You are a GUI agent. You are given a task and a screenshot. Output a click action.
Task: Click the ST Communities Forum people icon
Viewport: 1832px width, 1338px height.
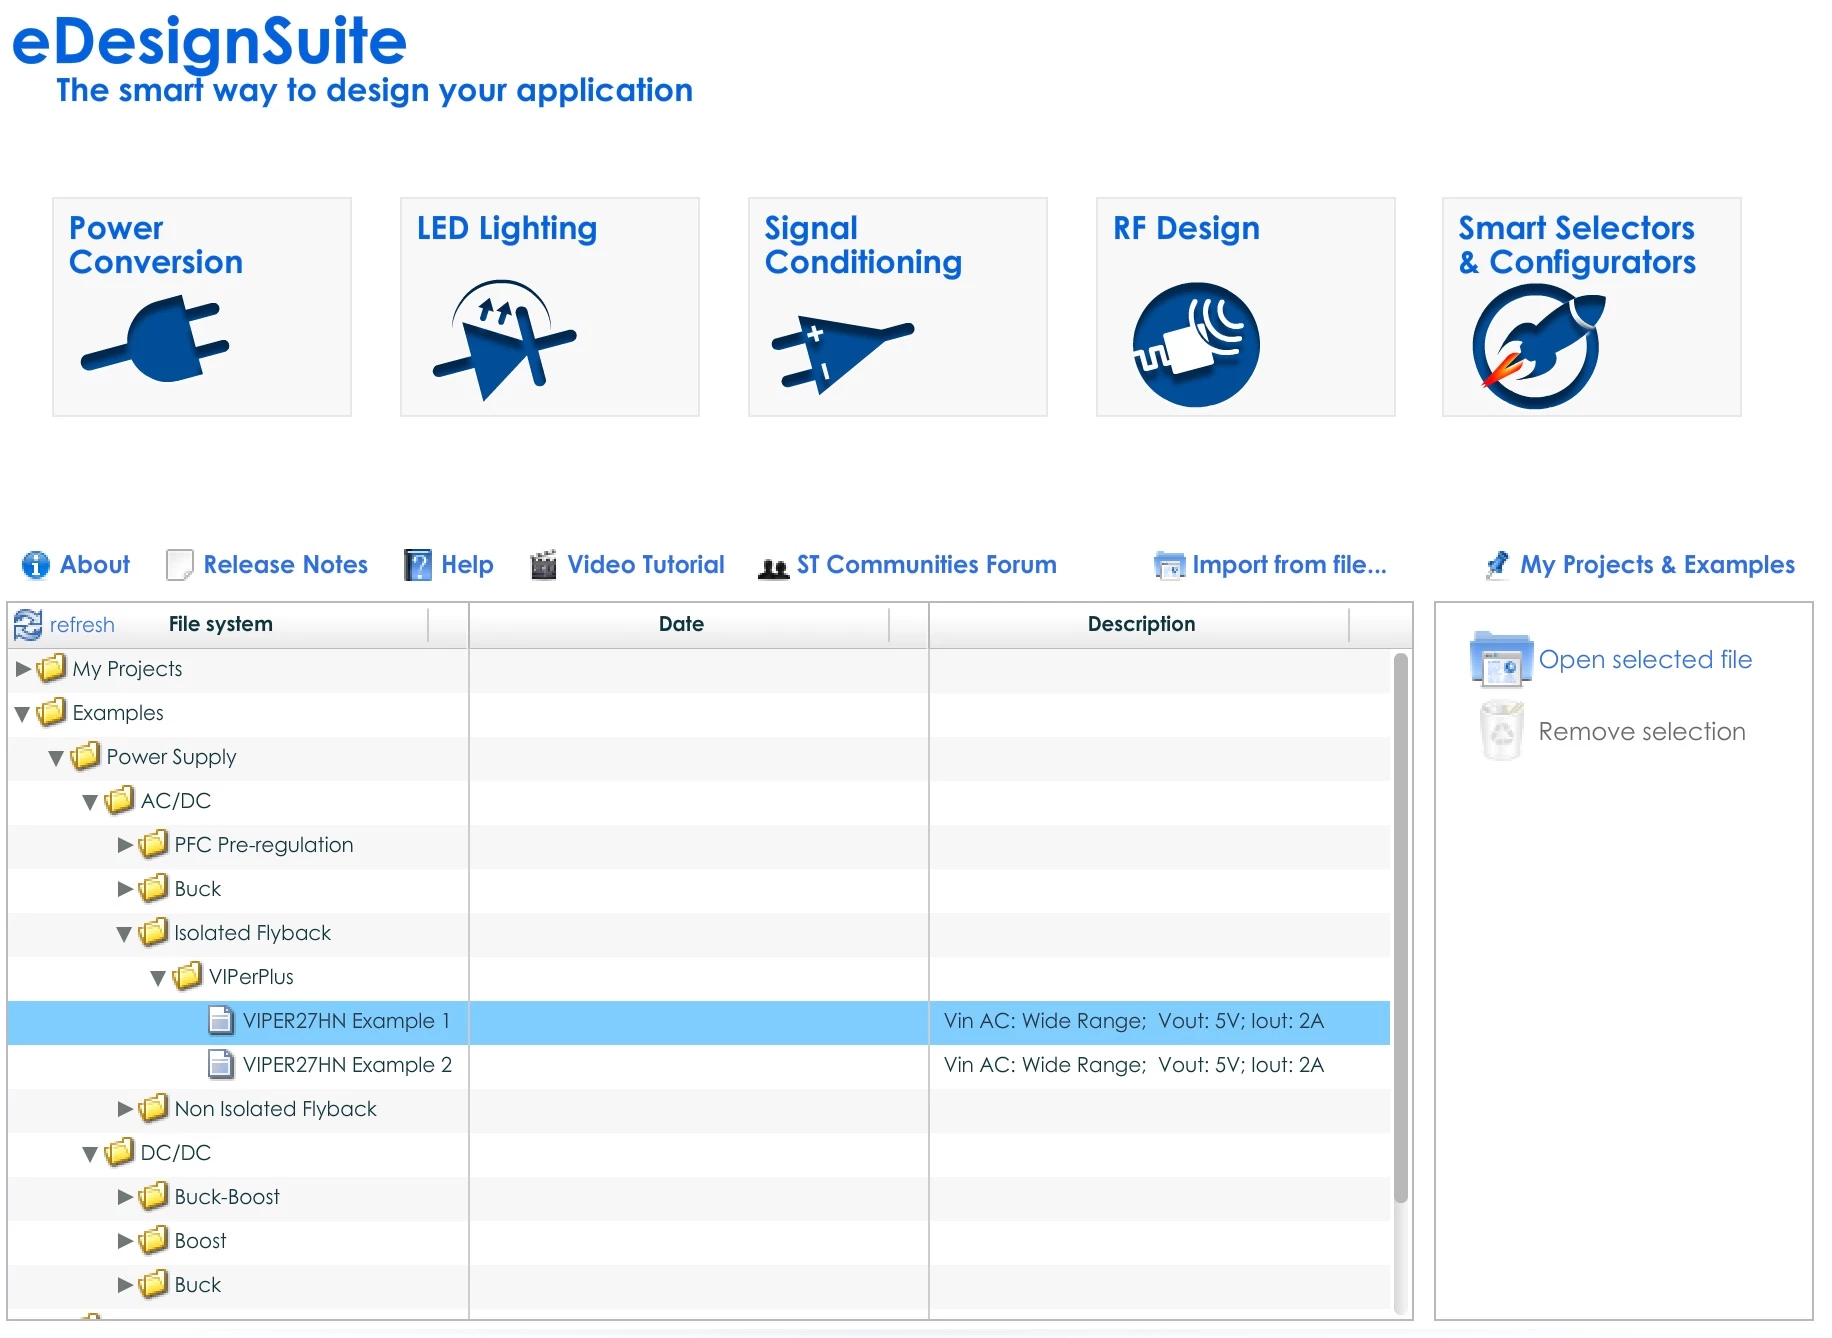click(x=774, y=568)
